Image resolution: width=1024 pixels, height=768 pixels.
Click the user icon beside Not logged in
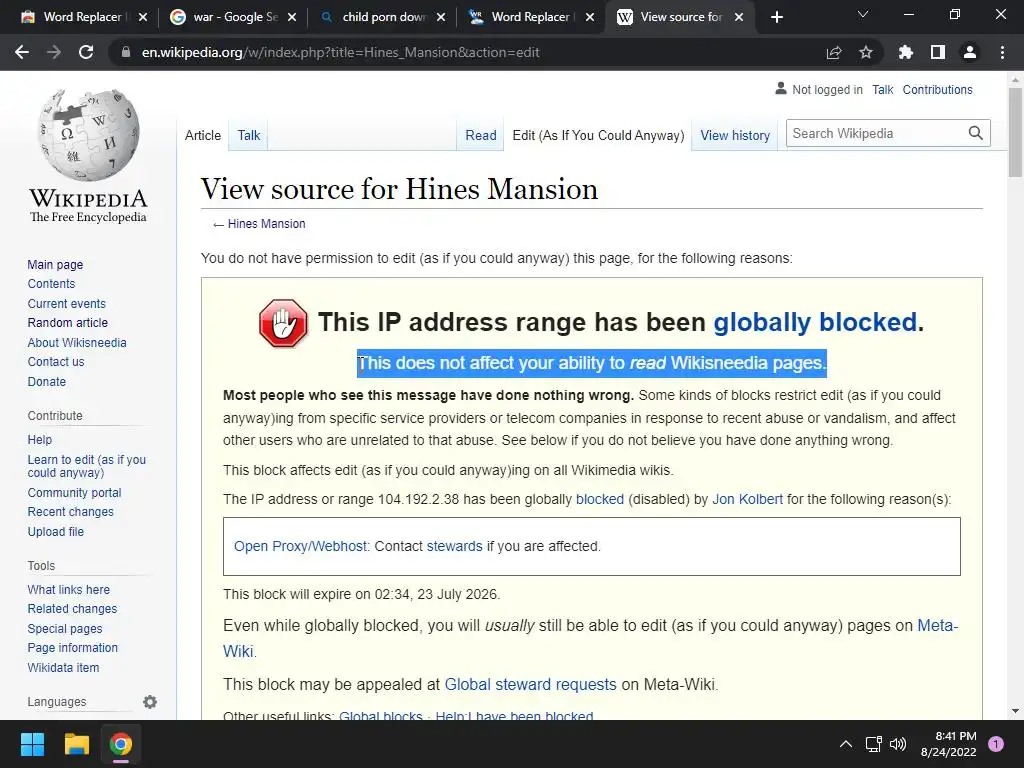(780, 88)
